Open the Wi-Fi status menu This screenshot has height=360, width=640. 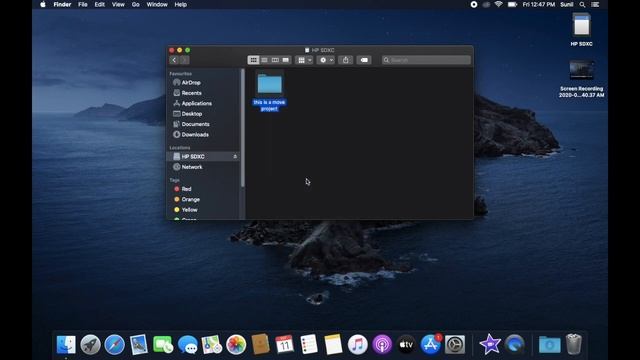(x=498, y=4)
